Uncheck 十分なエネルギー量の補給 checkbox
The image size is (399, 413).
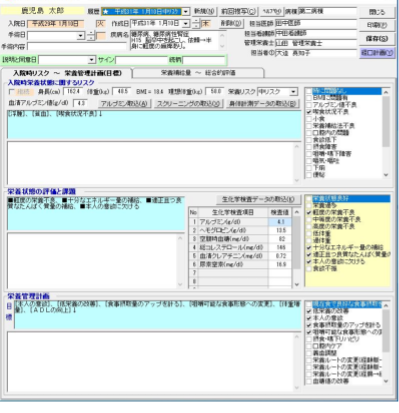pyautogui.click(x=309, y=248)
